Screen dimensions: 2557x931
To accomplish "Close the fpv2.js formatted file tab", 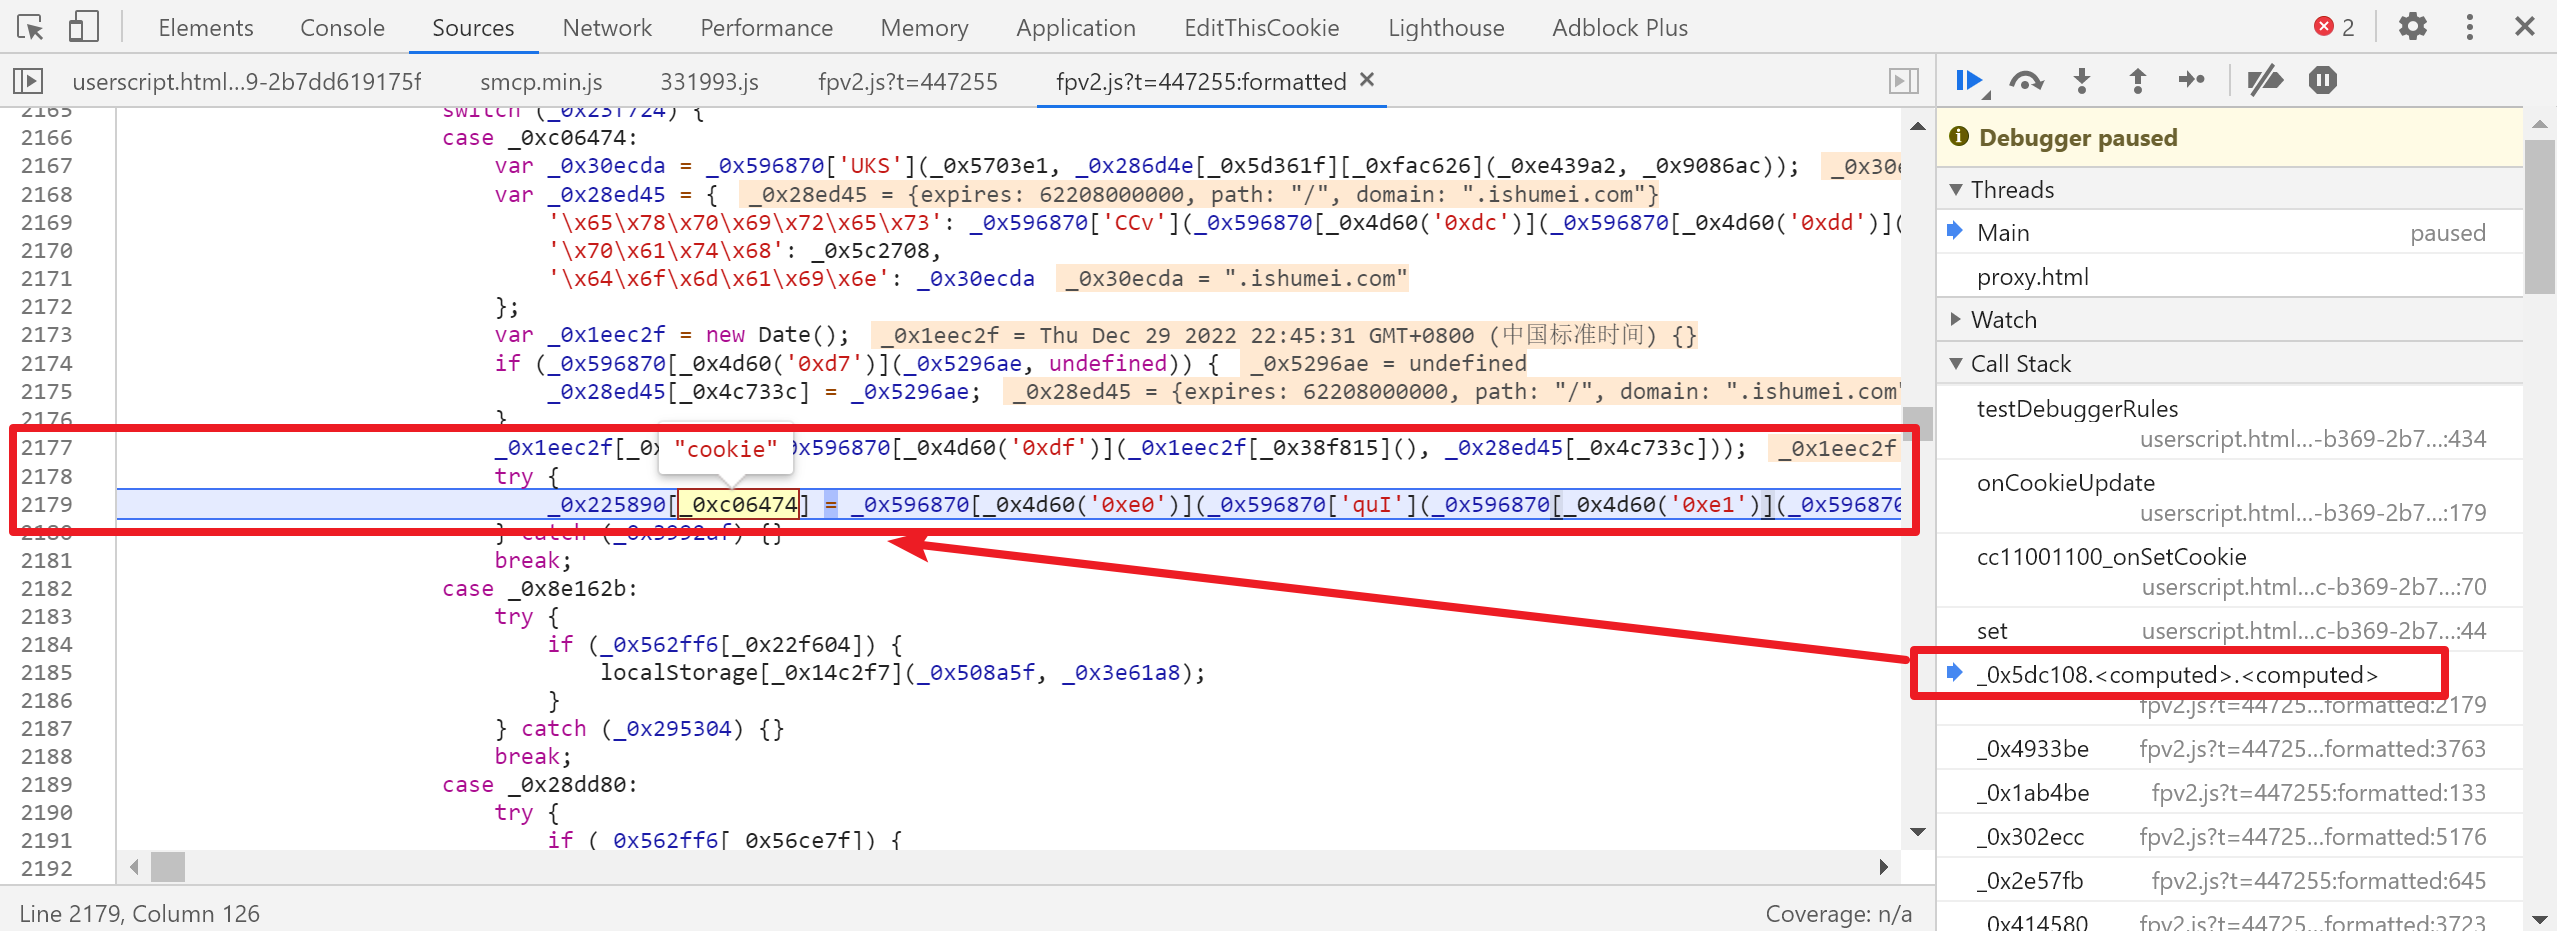I will (1368, 81).
